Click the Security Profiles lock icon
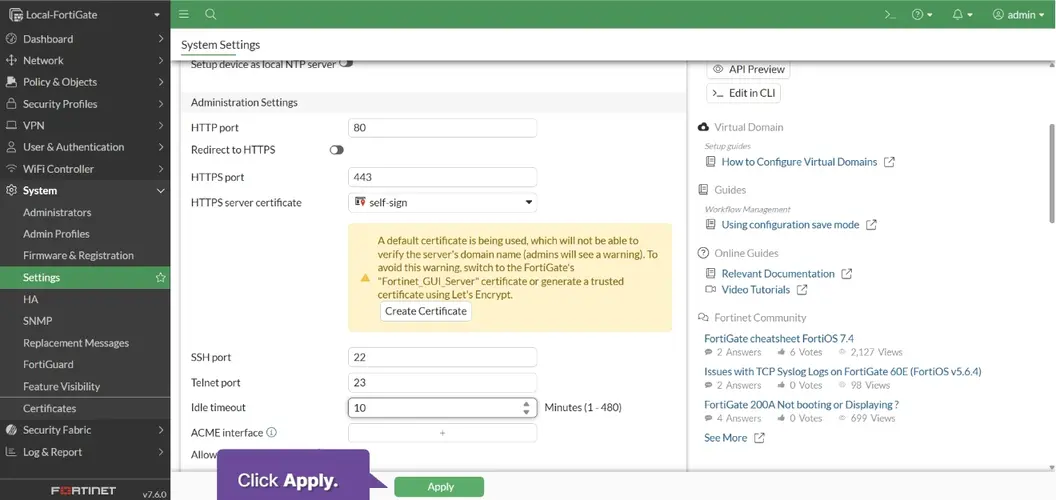Screen dimensions: 1056x500 11,104
